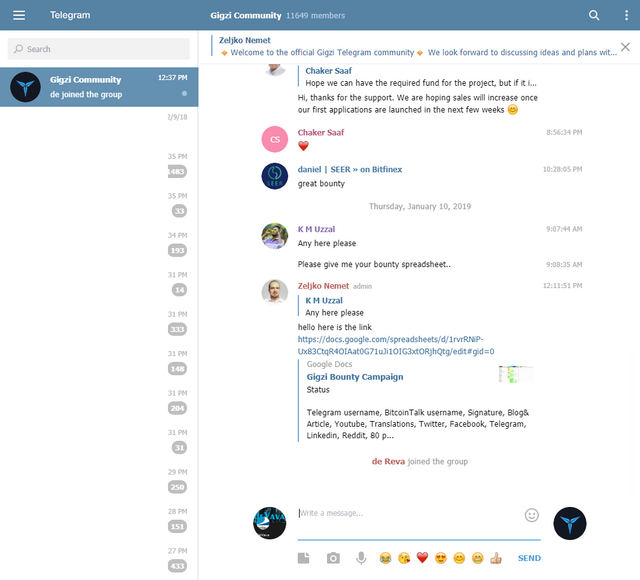Open Gigzi Community chat in sidebar
Image resolution: width=640 pixels, height=580 pixels.
point(99,87)
